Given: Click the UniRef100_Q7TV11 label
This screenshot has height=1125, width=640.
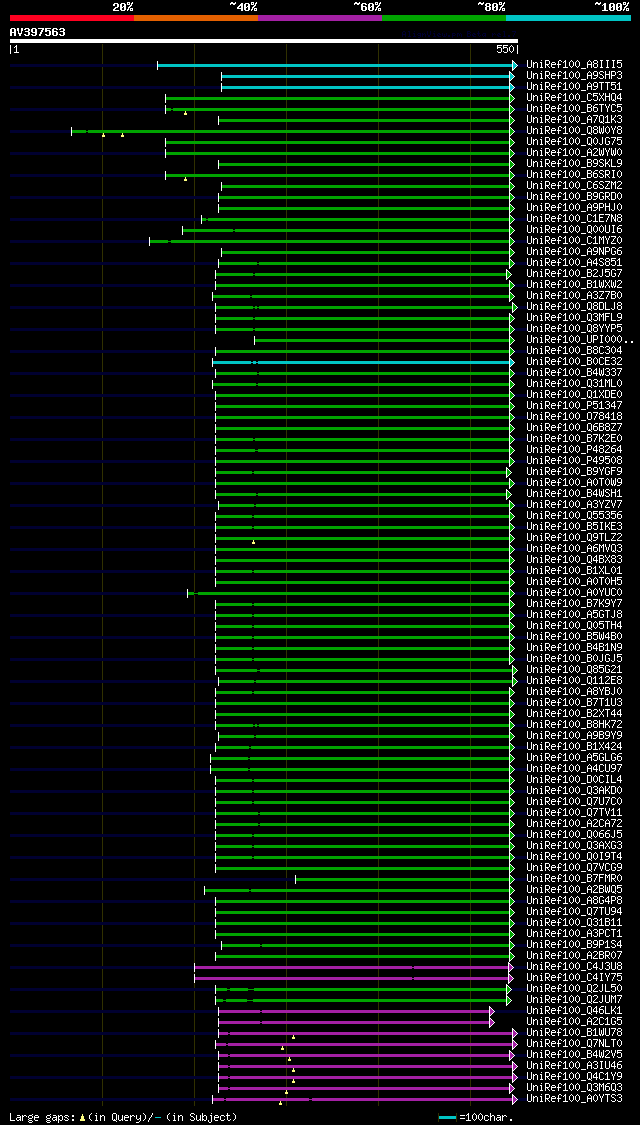Looking at the screenshot, I should click(x=574, y=812).
